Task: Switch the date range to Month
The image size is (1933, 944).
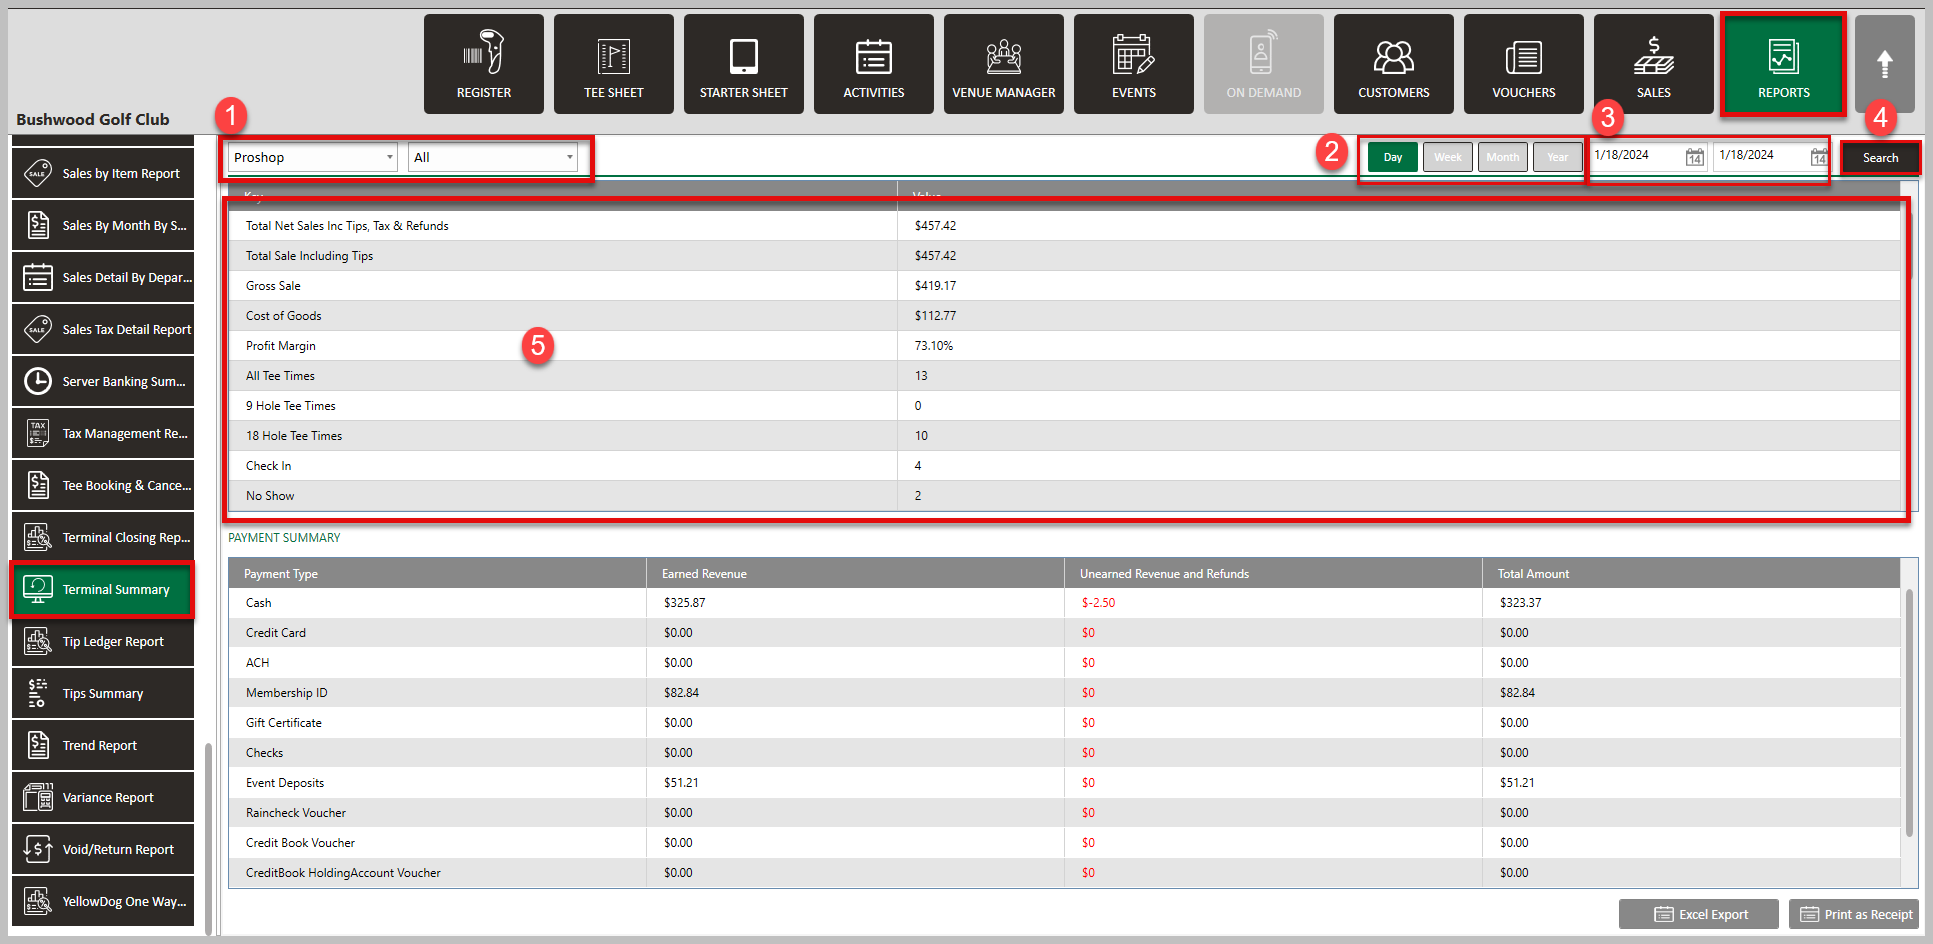Action: tap(1502, 157)
